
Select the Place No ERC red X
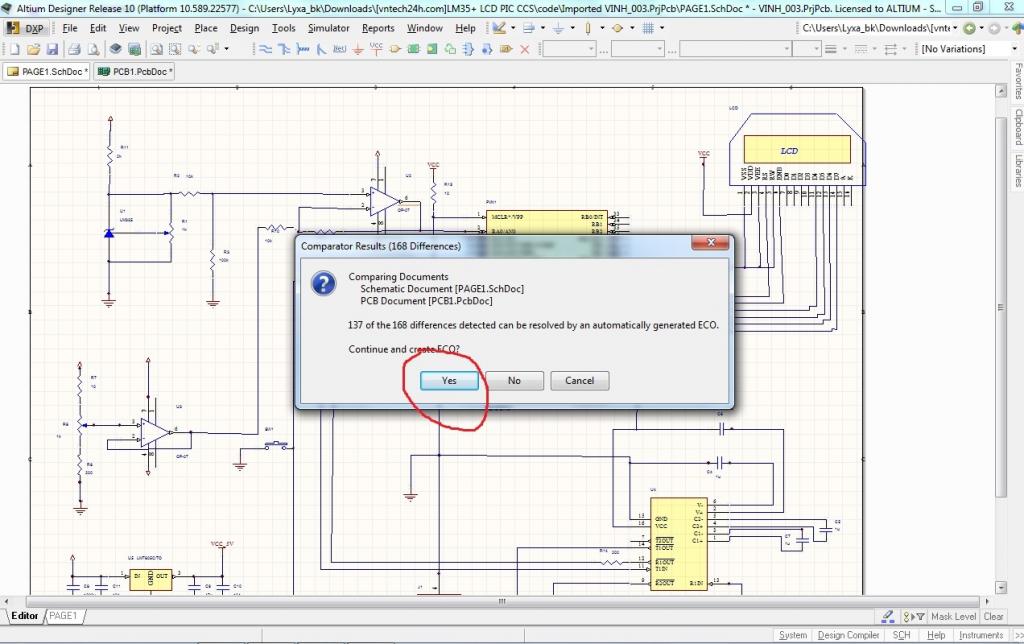pos(524,49)
